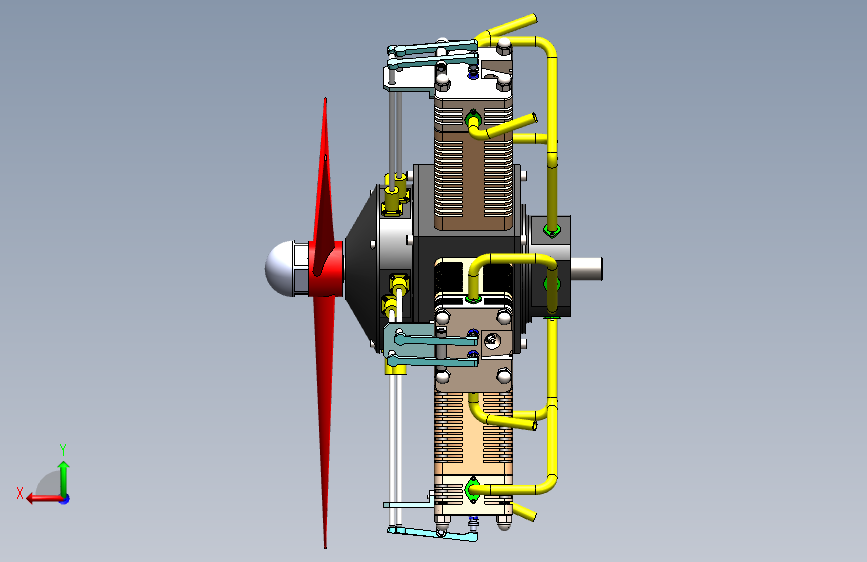Click the Y axis label on the orientation triad
Image resolution: width=867 pixels, height=562 pixels.
pyautogui.click(x=63, y=450)
